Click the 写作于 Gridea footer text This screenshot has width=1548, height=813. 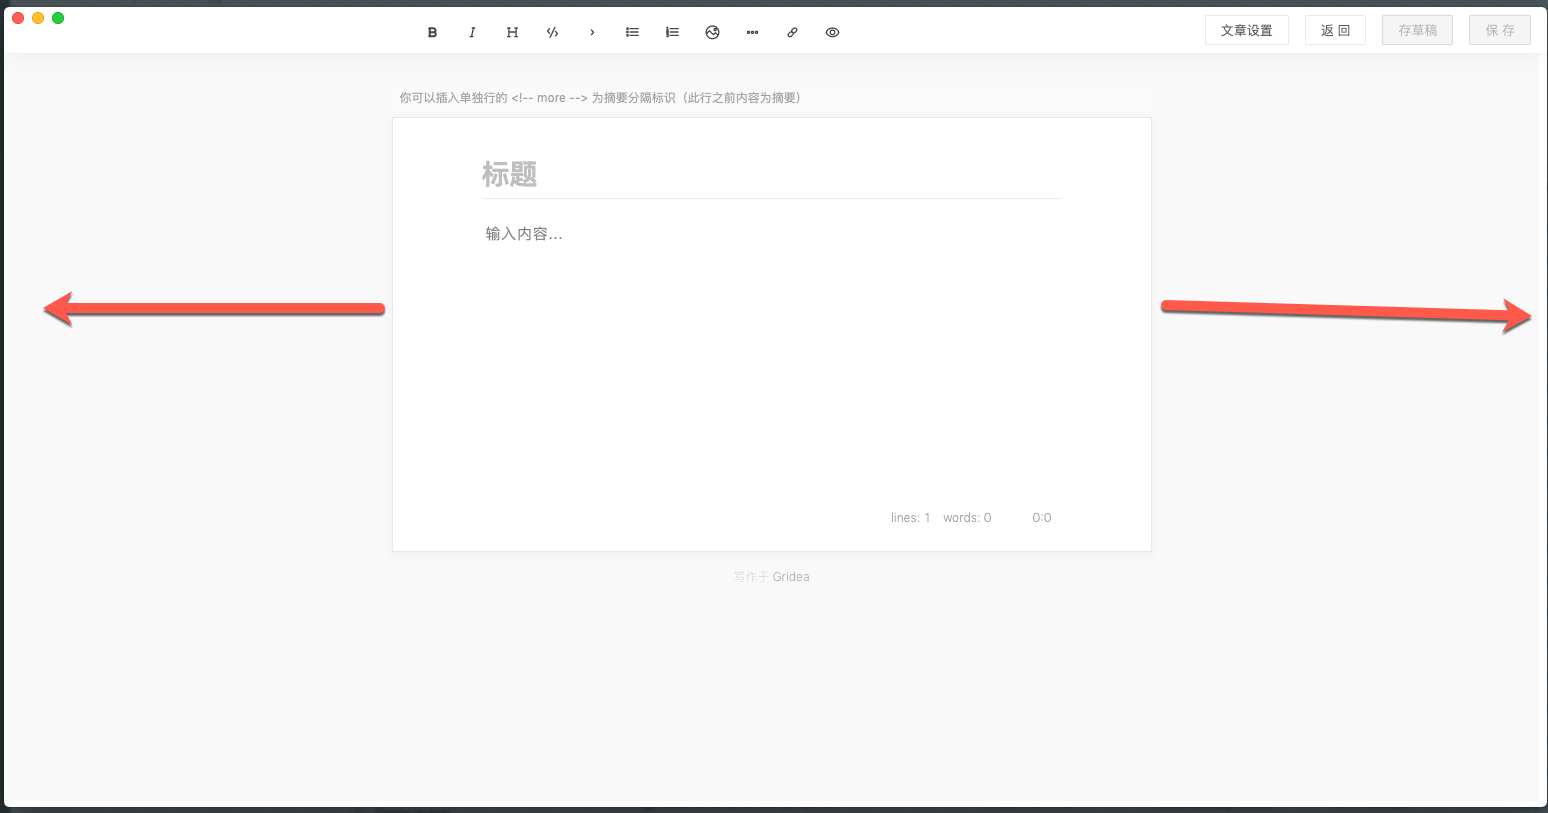pos(771,577)
